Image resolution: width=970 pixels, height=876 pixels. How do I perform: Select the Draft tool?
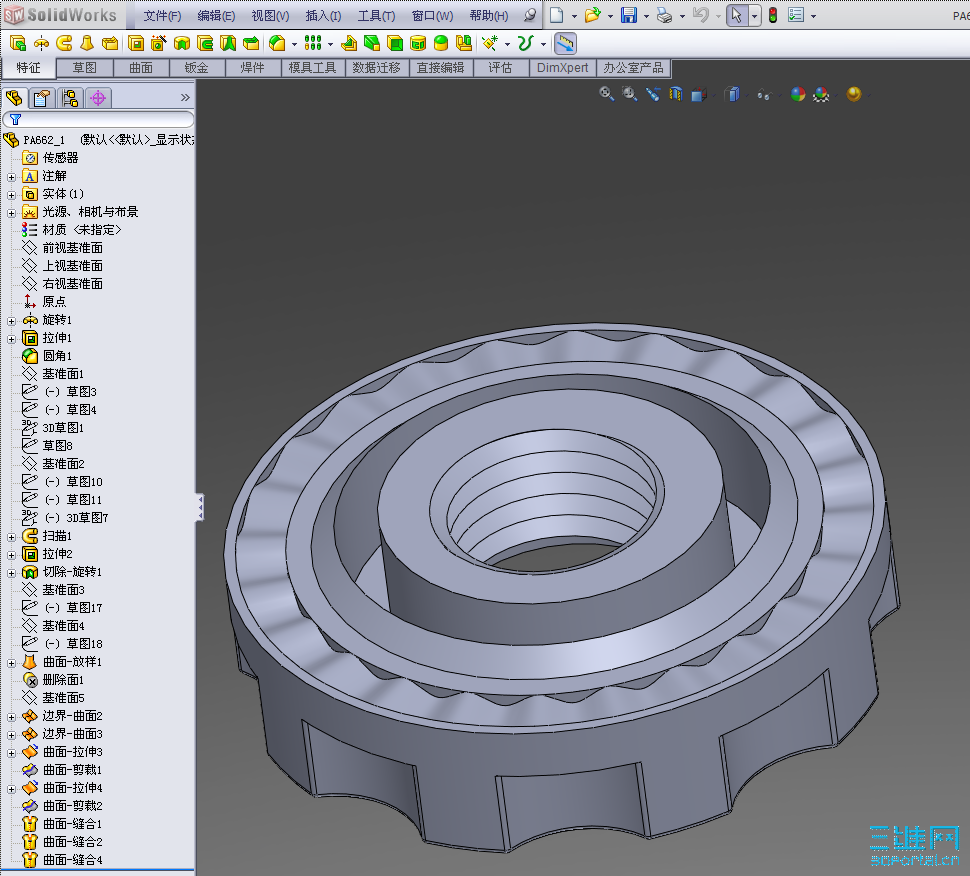(x=372, y=43)
